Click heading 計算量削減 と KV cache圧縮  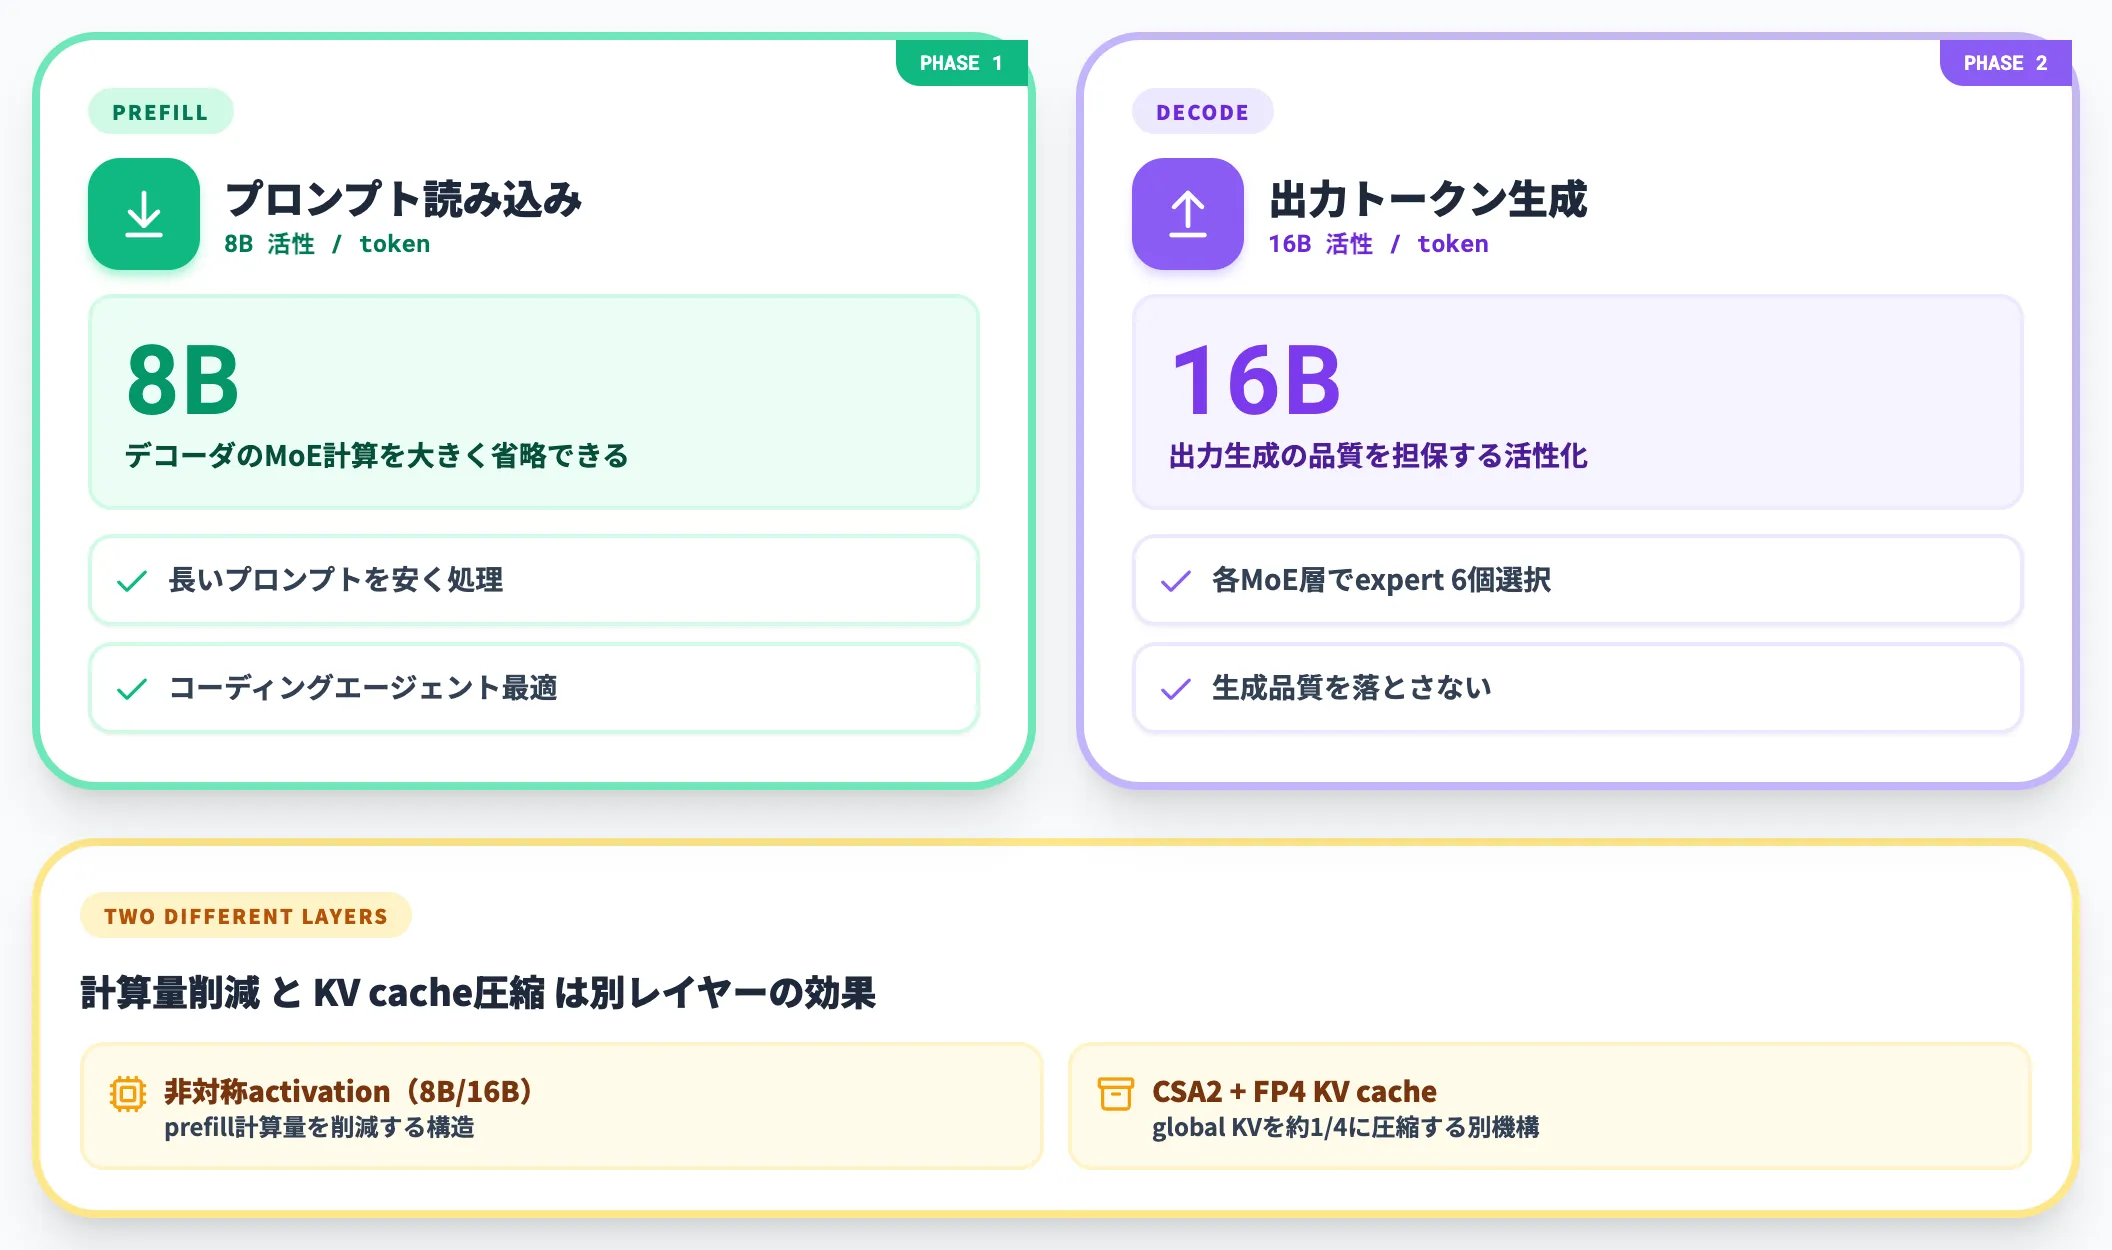[478, 993]
